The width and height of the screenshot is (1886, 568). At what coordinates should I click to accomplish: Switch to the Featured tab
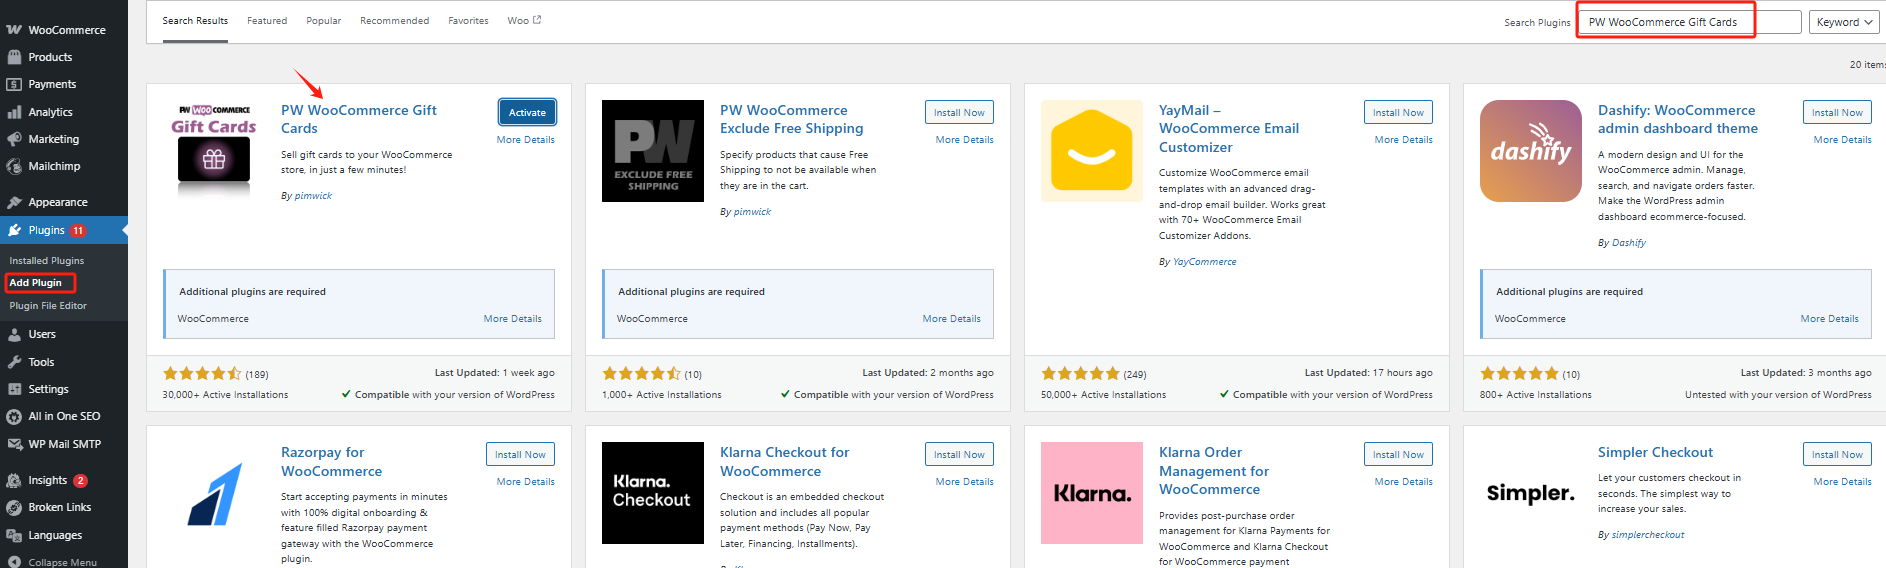[x=267, y=21]
